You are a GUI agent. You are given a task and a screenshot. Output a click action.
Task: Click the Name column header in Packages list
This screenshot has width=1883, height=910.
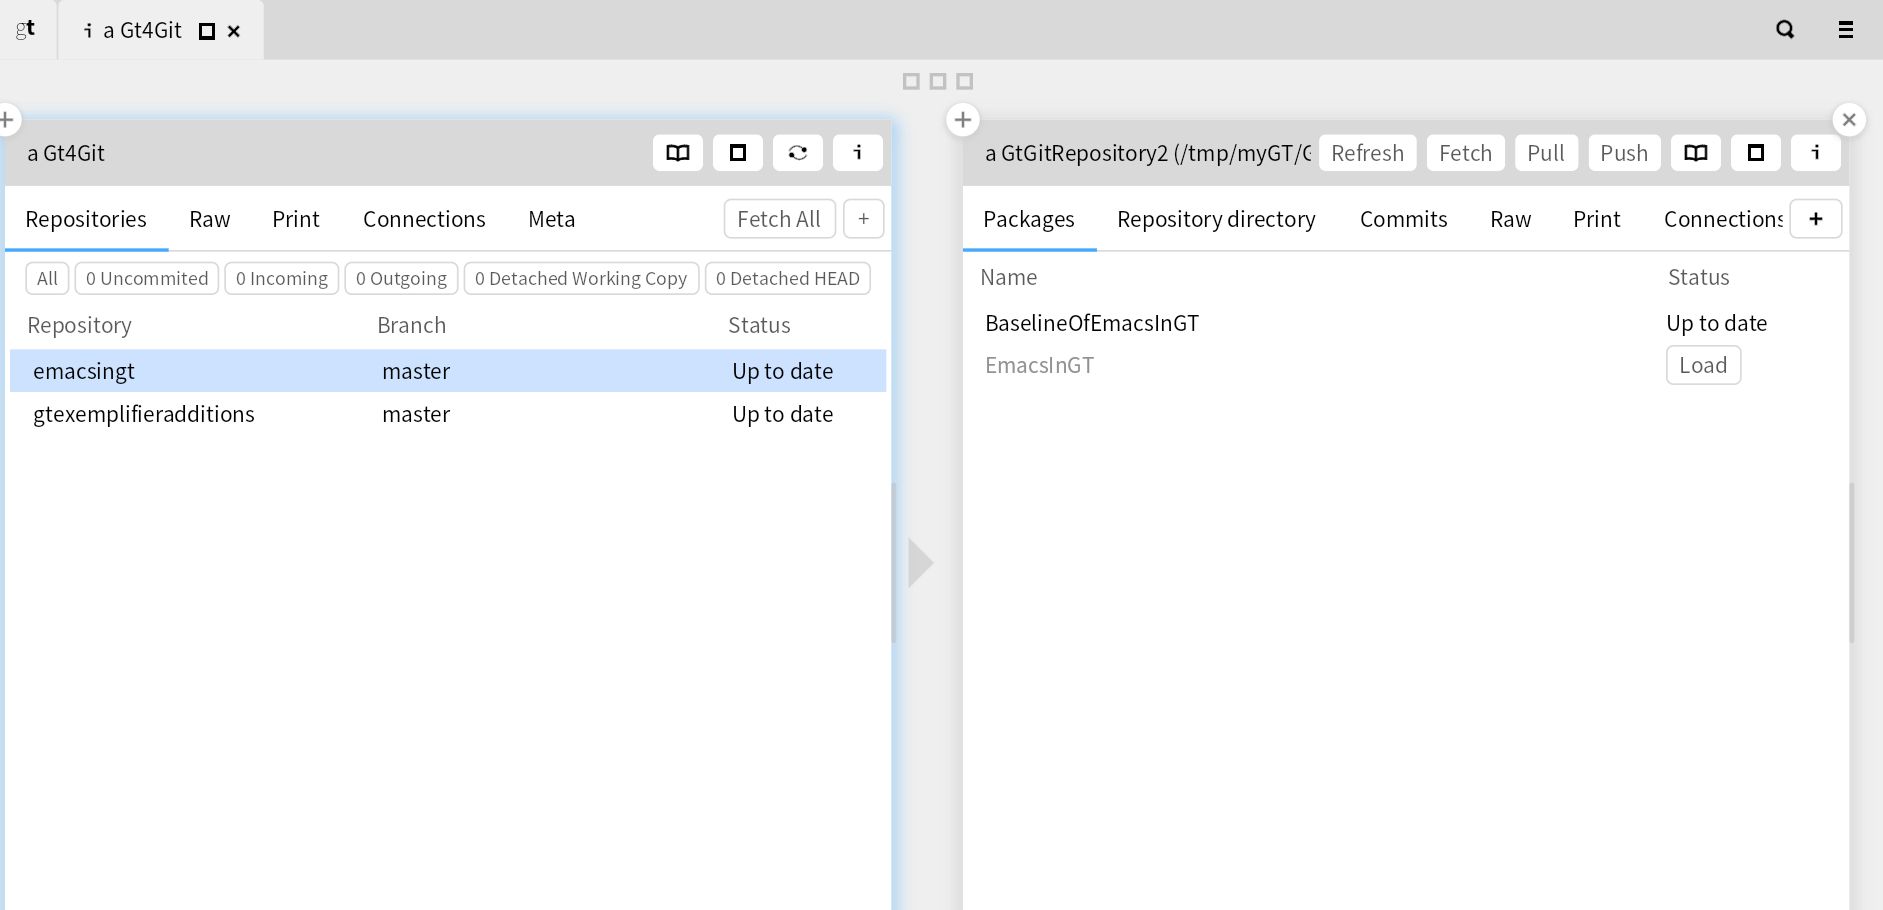pyautogui.click(x=1009, y=277)
